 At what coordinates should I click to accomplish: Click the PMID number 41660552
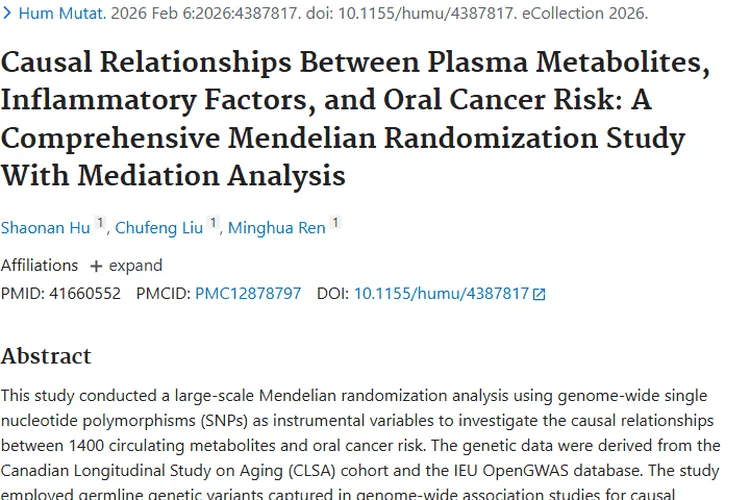85,294
